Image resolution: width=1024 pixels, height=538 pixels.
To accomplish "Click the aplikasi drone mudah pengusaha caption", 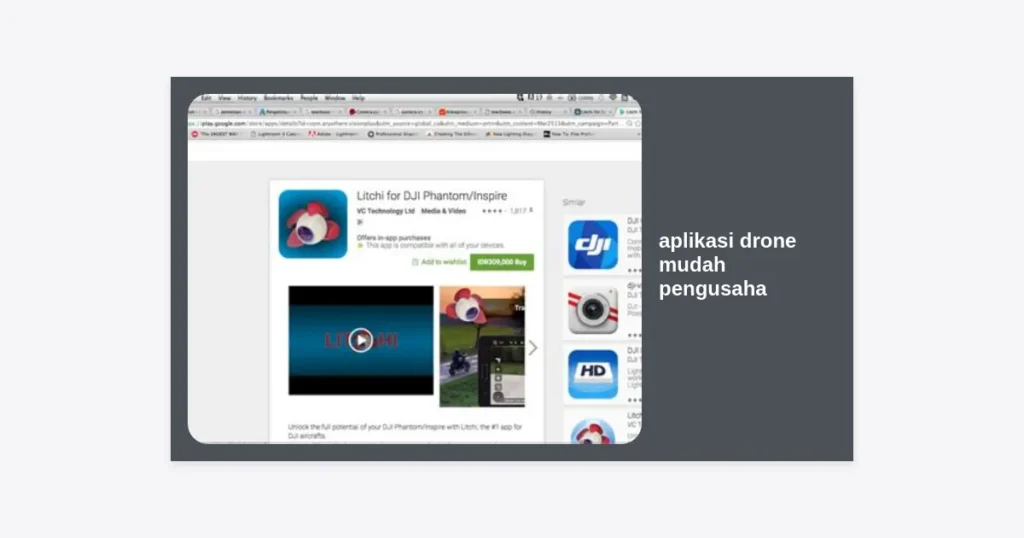I will (727, 264).
